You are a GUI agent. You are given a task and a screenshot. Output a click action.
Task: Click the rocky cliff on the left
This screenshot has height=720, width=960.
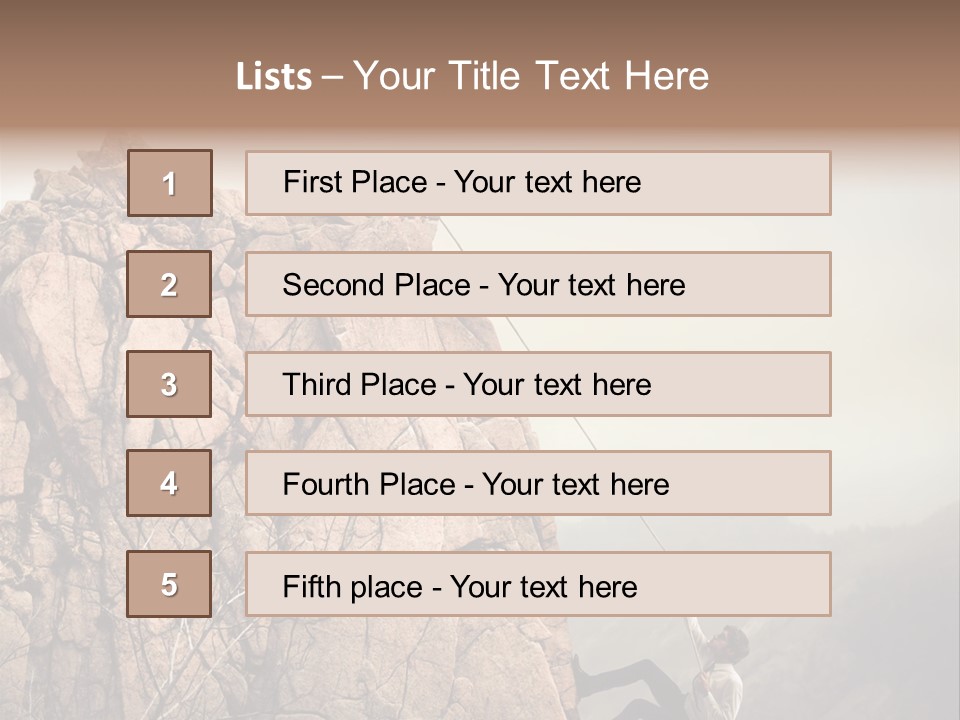(60, 400)
